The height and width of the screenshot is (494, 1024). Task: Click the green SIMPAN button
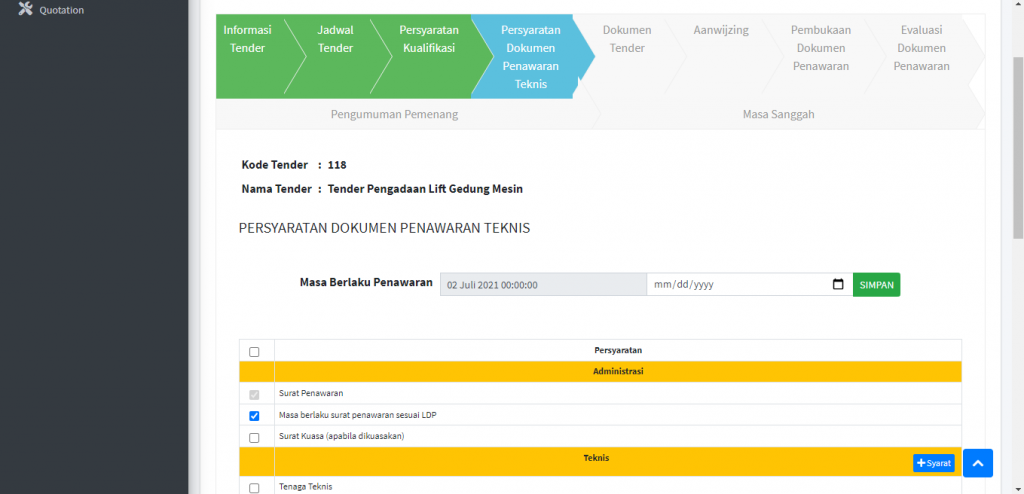pyautogui.click(x=876, y=285)
